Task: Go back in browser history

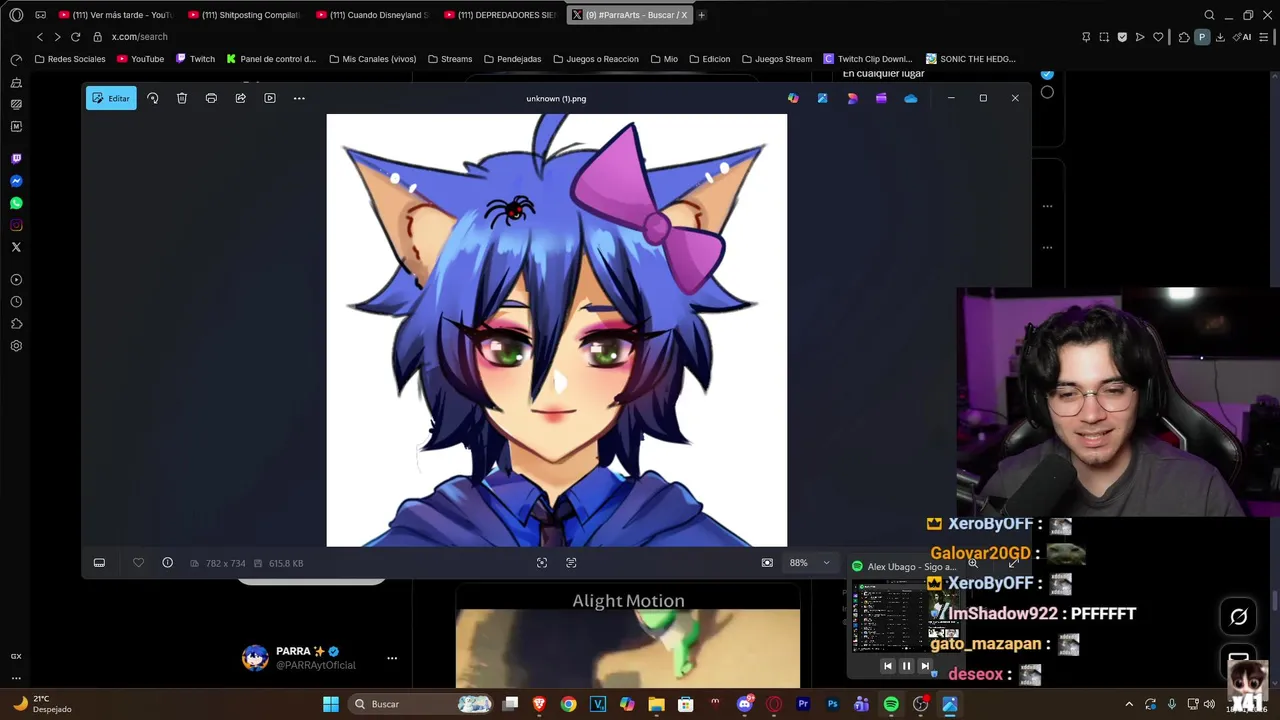Action: tap(39, 37)
